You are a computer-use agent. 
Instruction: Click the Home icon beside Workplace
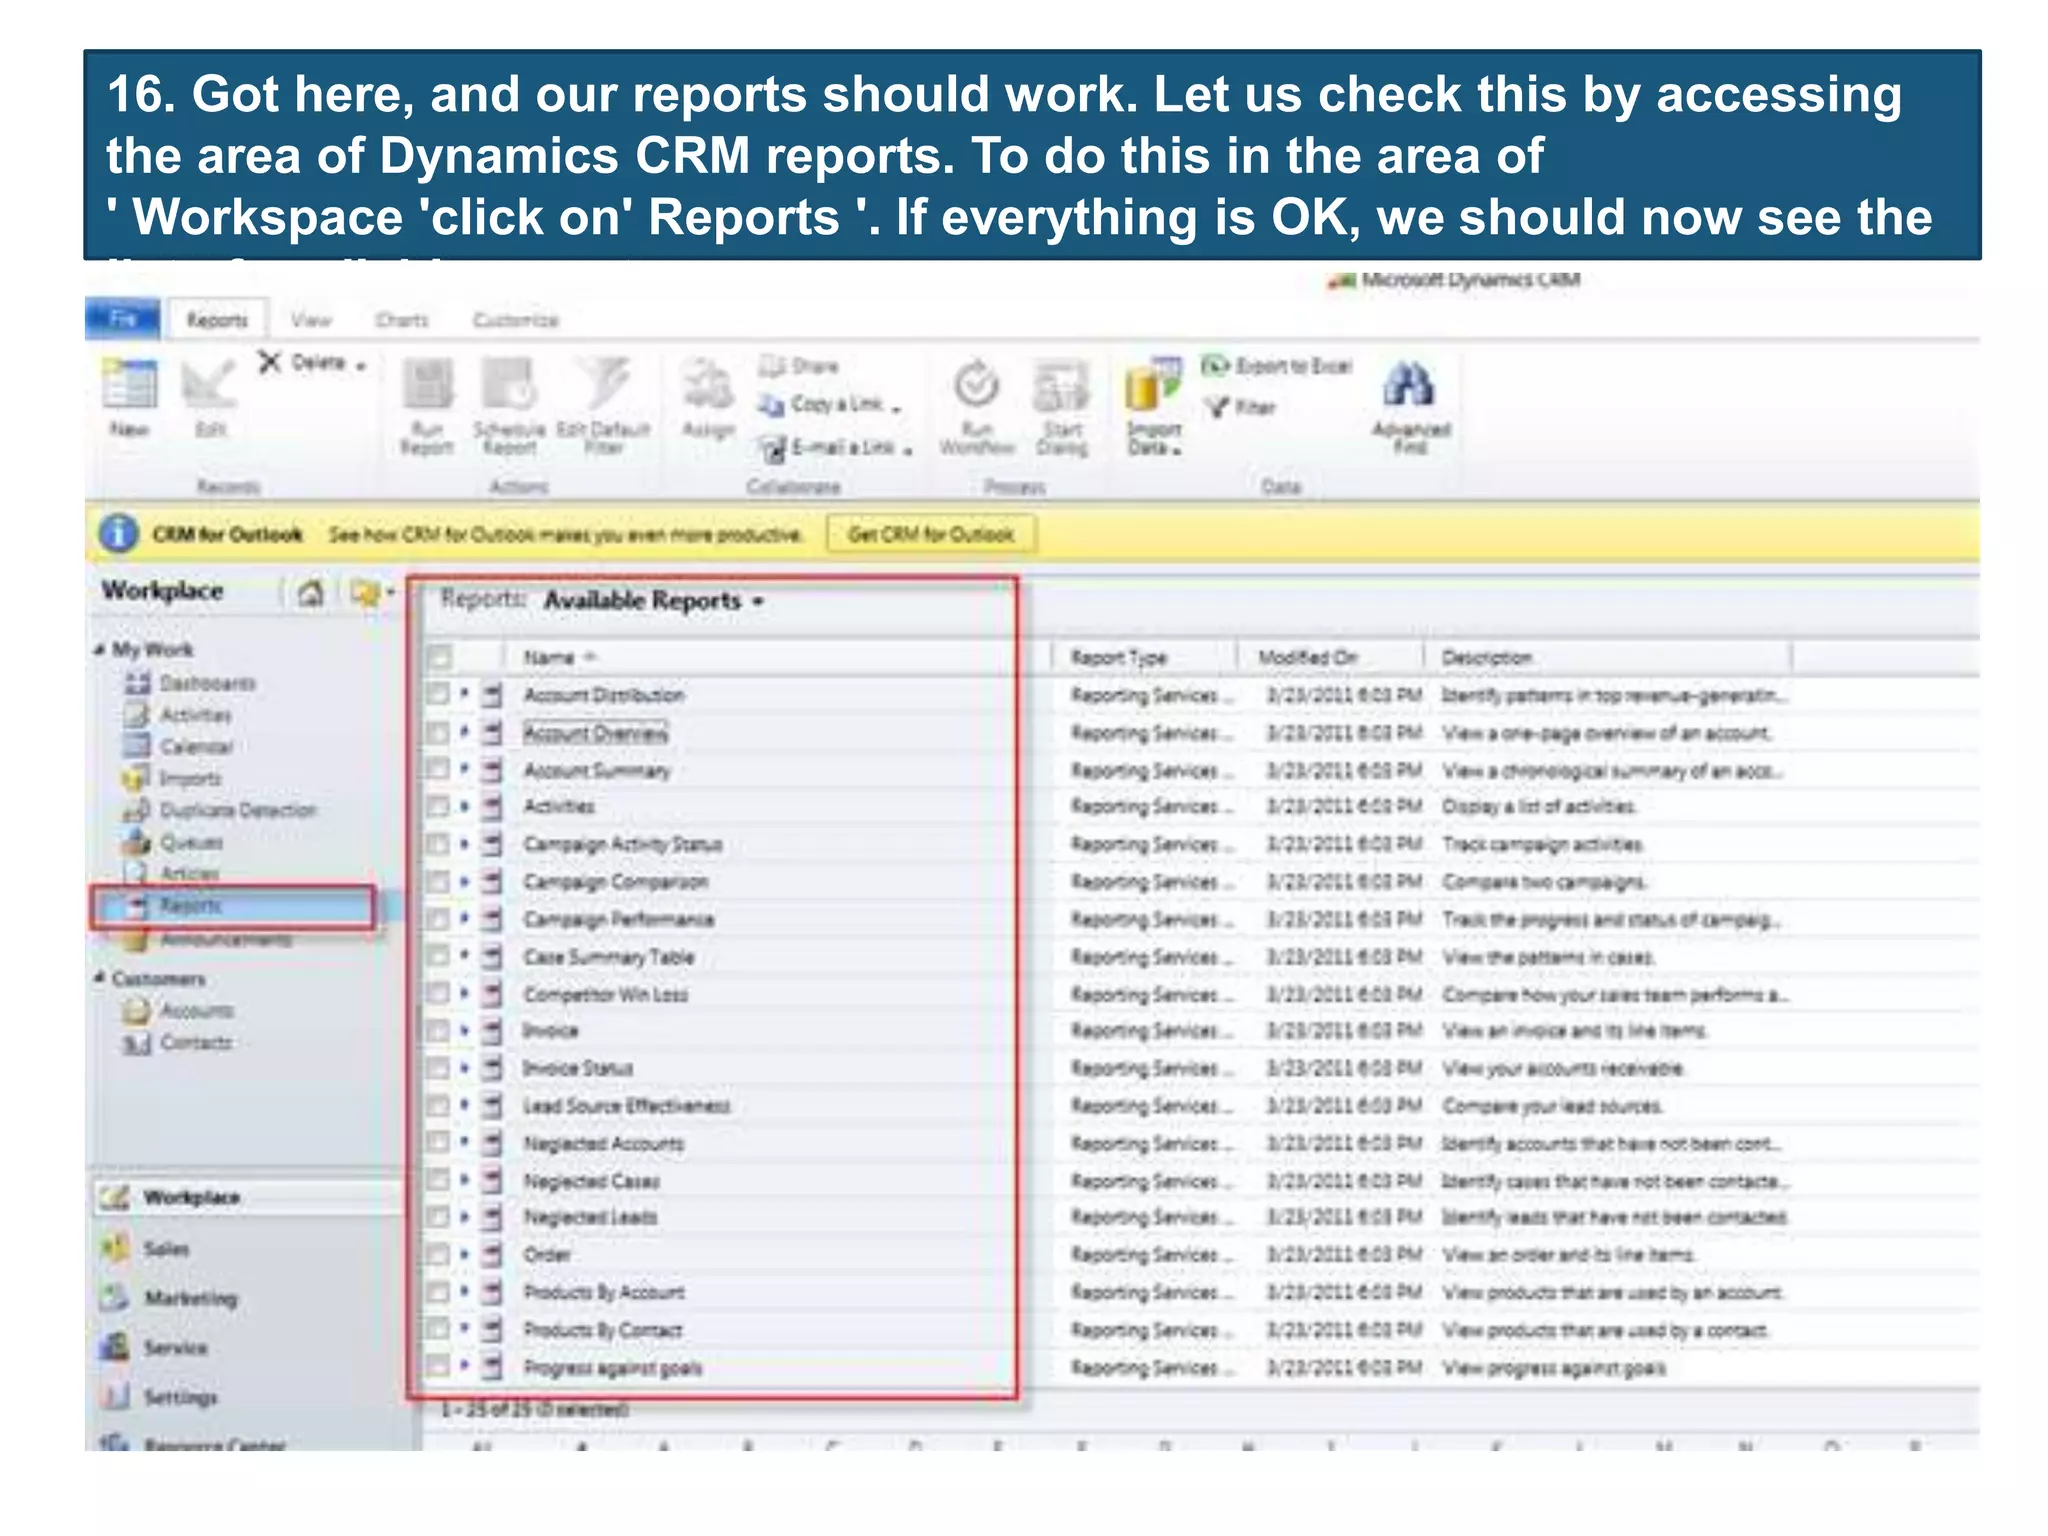311,593
